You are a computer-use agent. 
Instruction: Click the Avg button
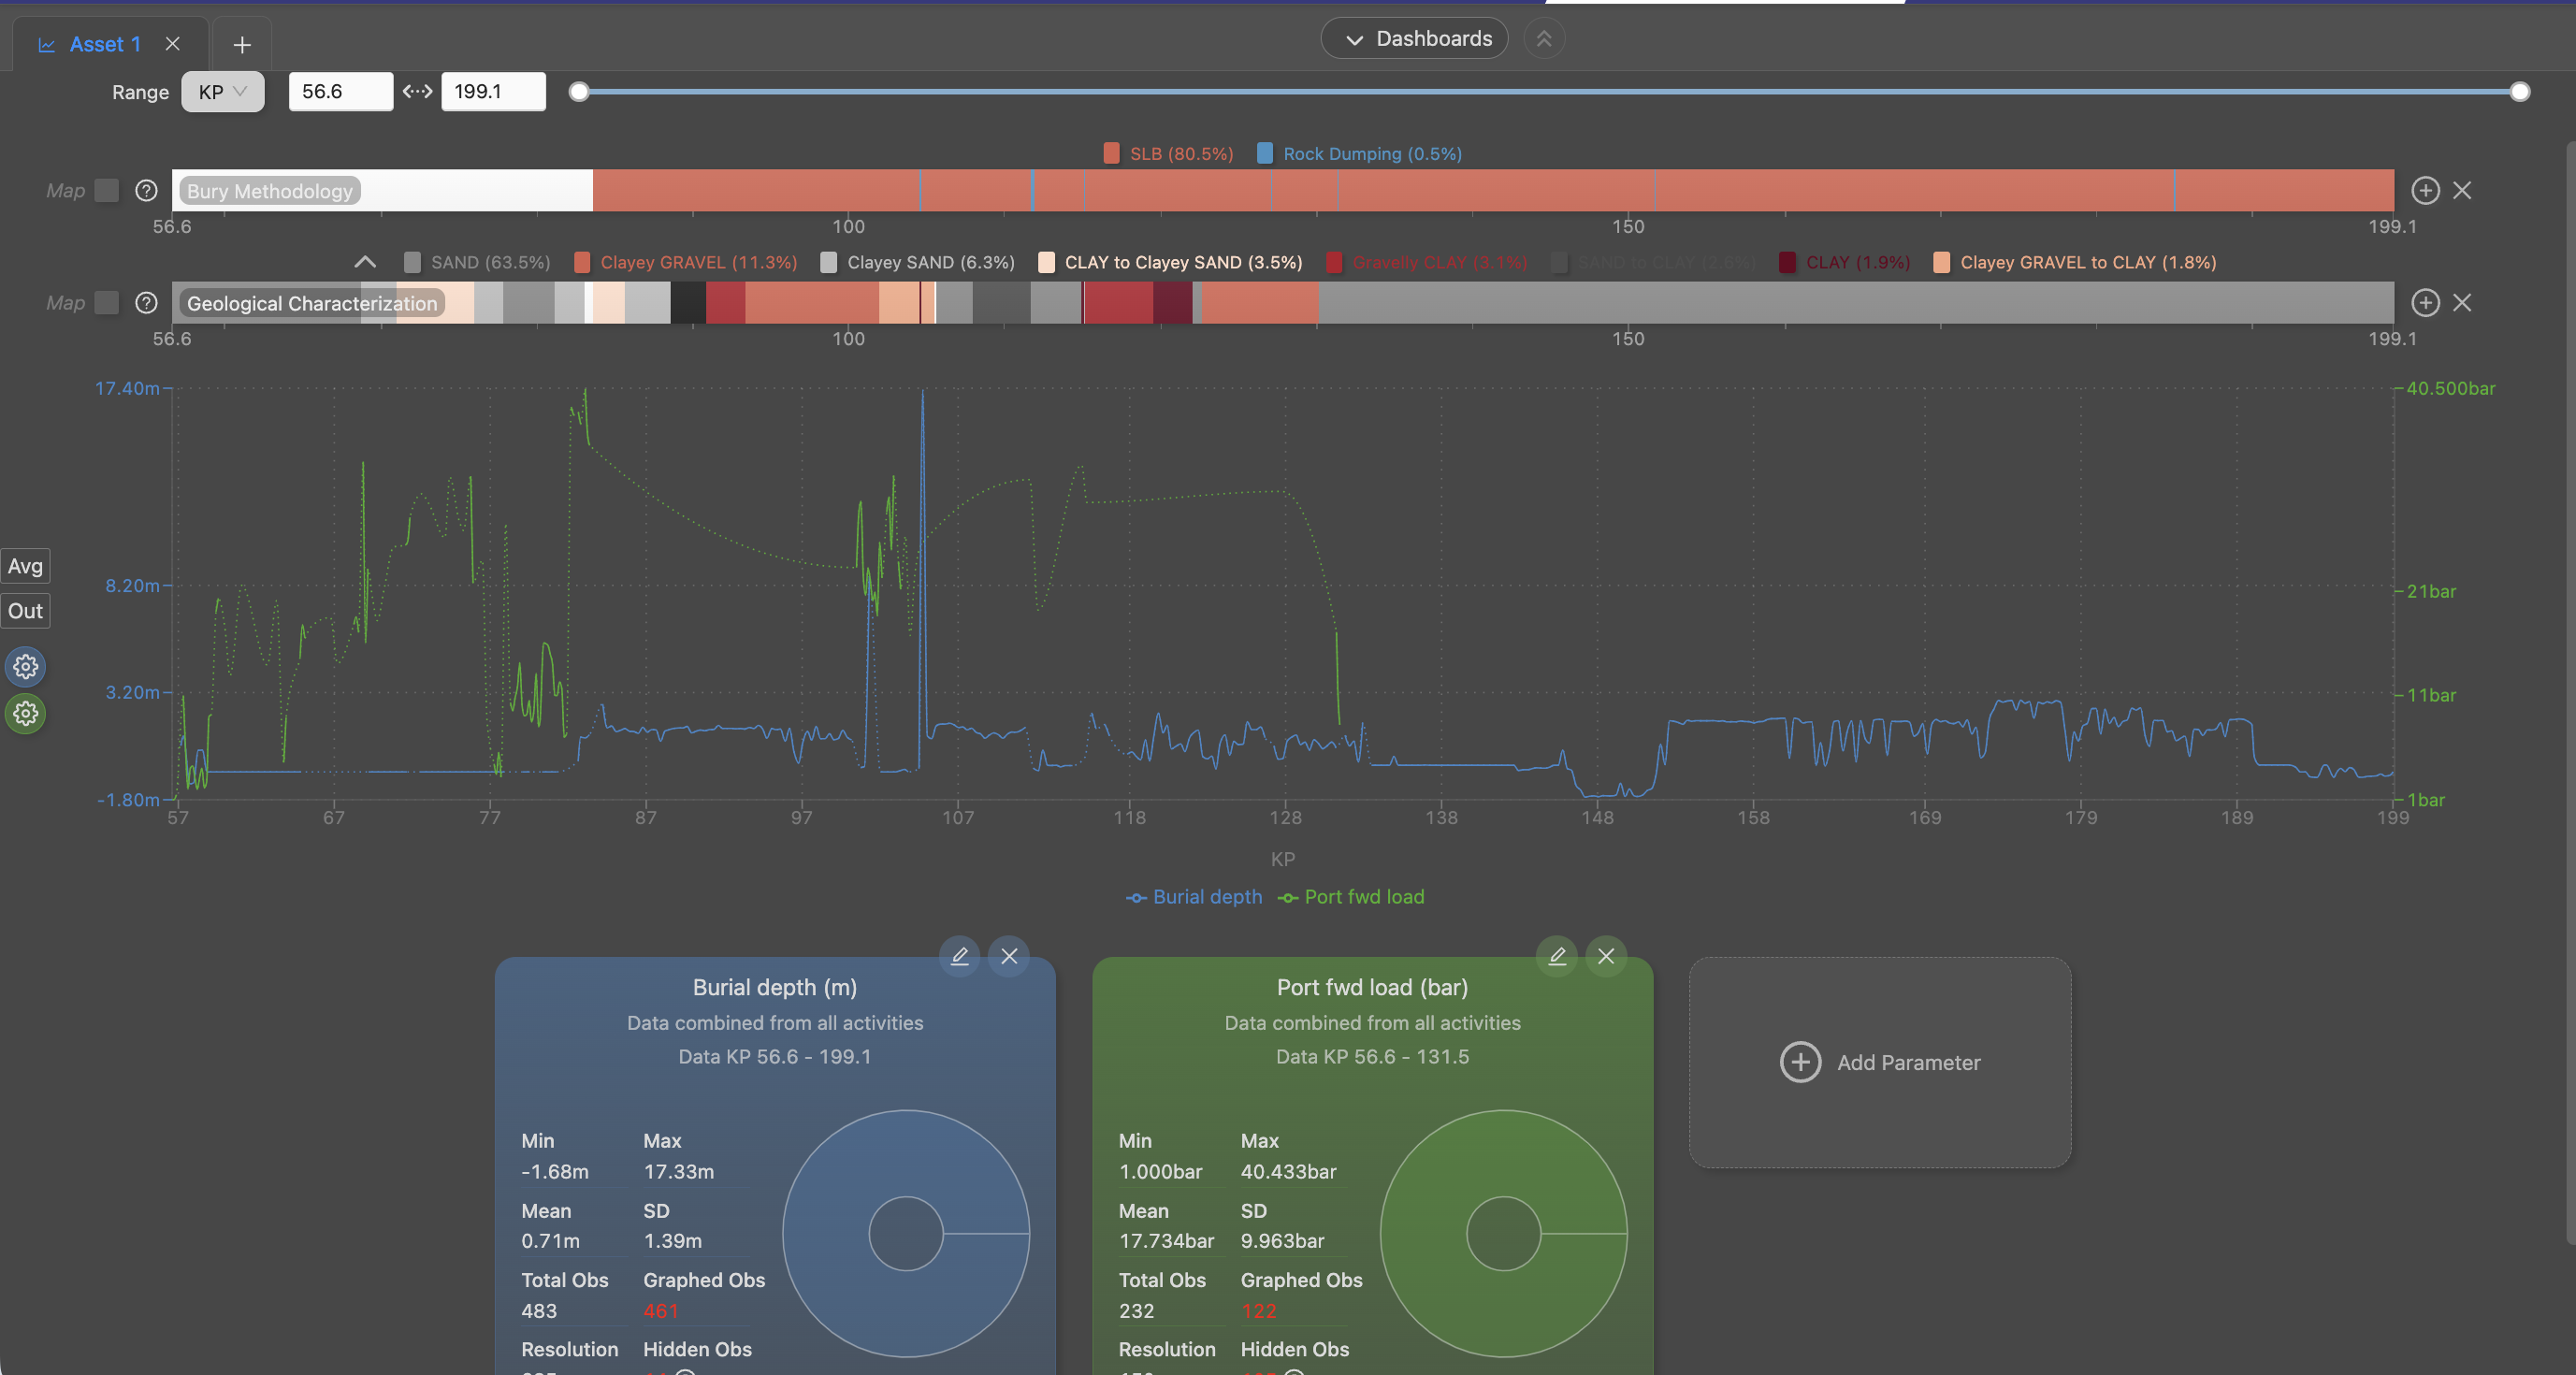26,566
